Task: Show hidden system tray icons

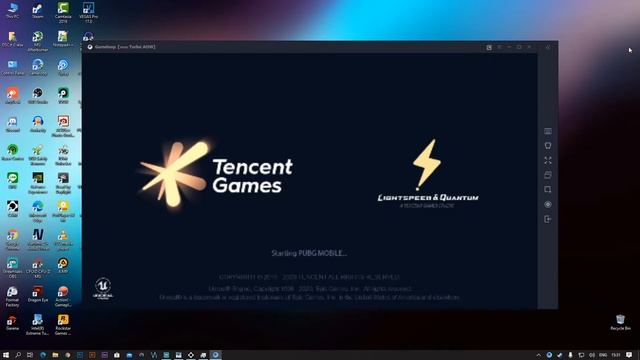Action: click(x=538, y=355)
